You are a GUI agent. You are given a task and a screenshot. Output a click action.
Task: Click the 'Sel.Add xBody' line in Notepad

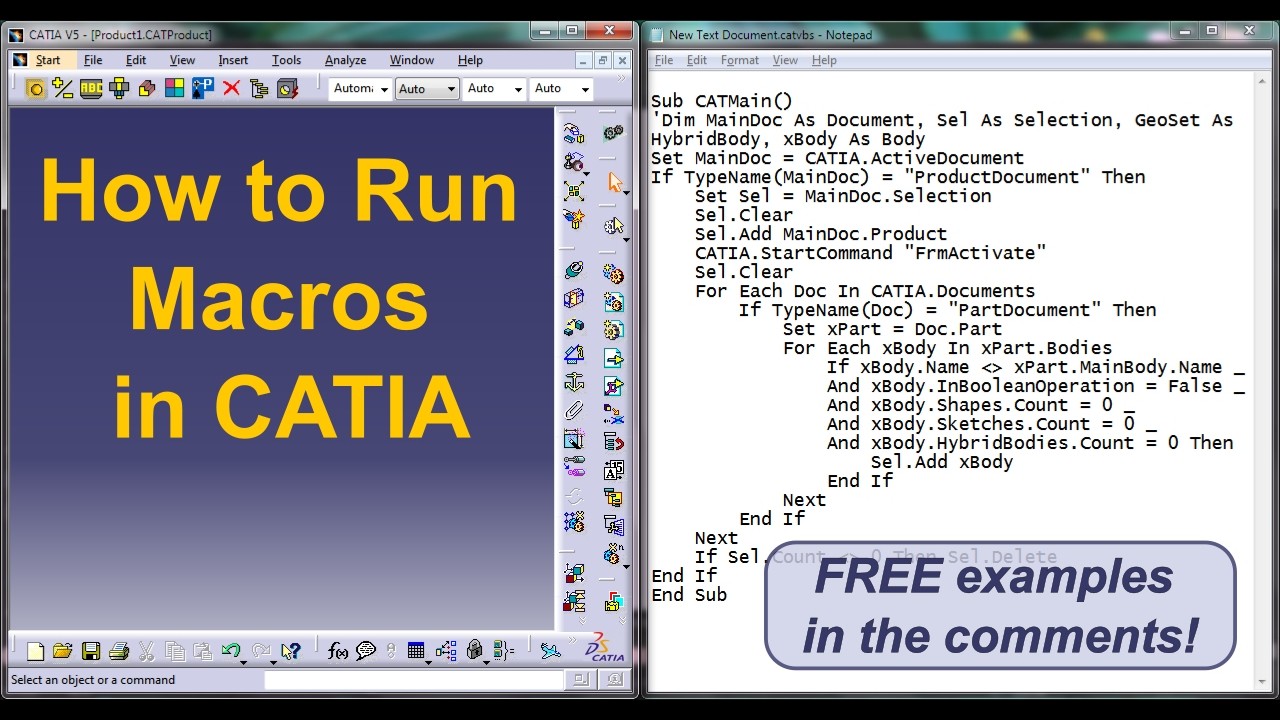coord(942,462)
